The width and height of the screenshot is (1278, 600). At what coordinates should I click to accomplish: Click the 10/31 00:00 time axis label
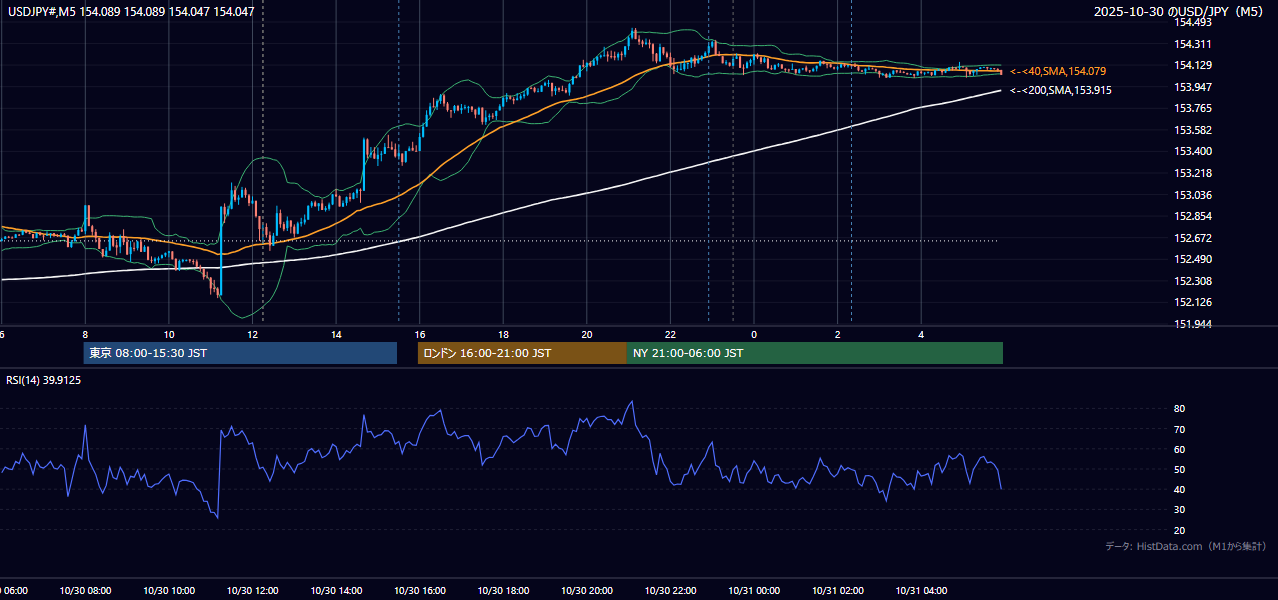pos(753,591)
